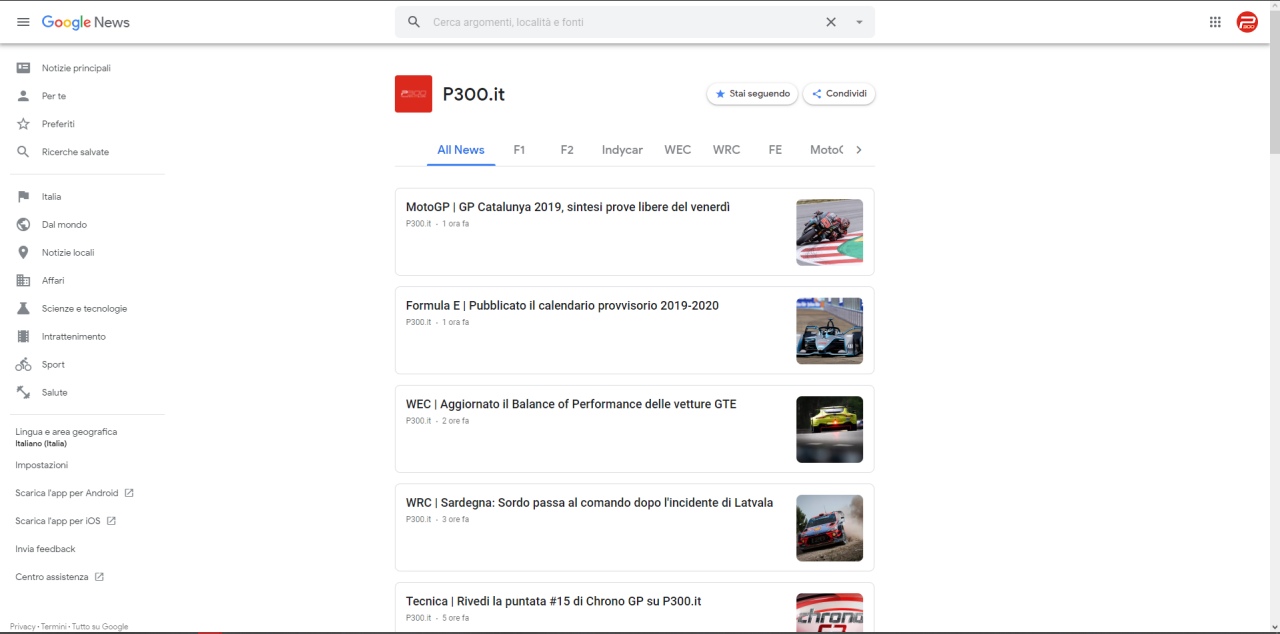Click the Condividi share button
Image resolution: width=1280 pixels, height=634 pixels.
tap(838, 94)
